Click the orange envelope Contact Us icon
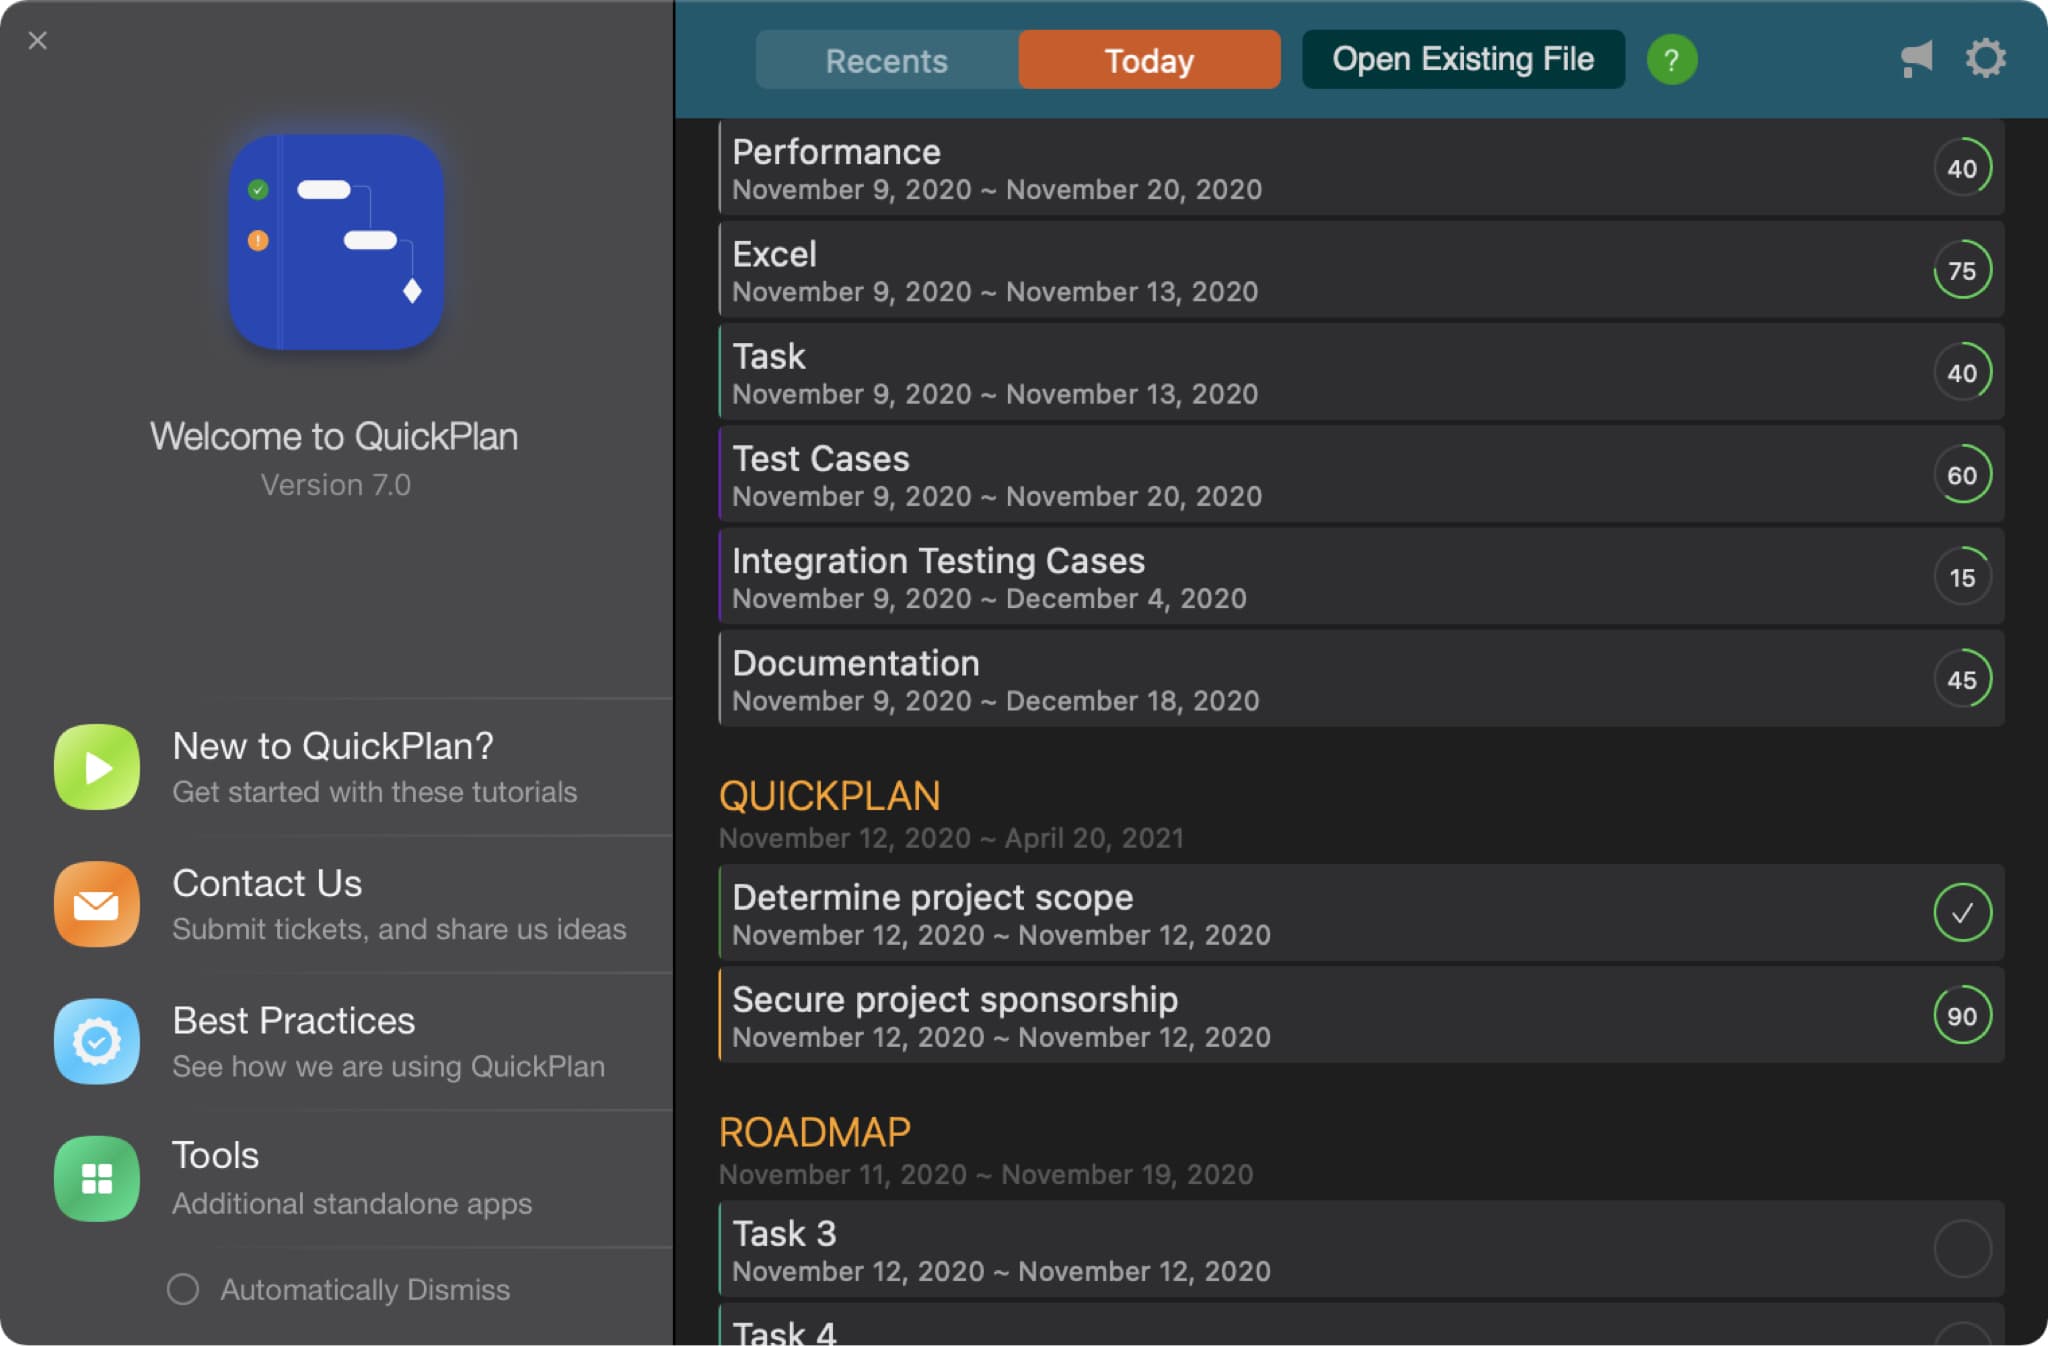This screenshot has height=1346, width=2048. coord(97,904)
